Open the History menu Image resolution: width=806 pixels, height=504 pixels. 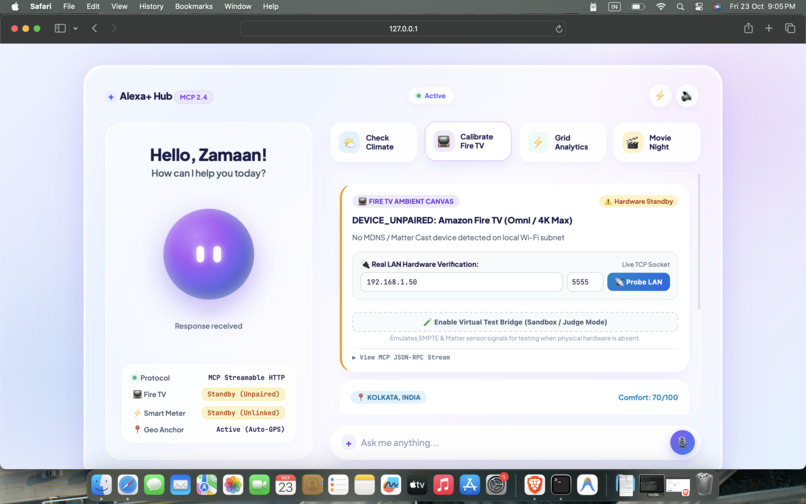pos(151,7)
